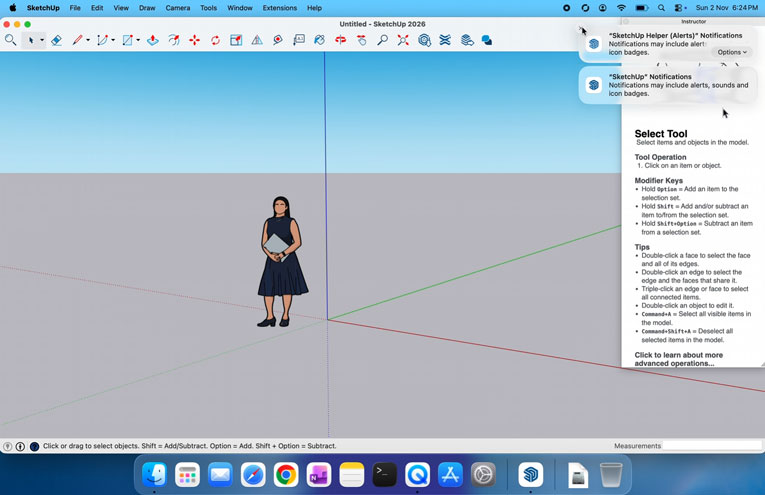The width and height of the screenshot is (765, 495).
Task: Open Spotlight search in menu bar
Action: coord(661,8)
